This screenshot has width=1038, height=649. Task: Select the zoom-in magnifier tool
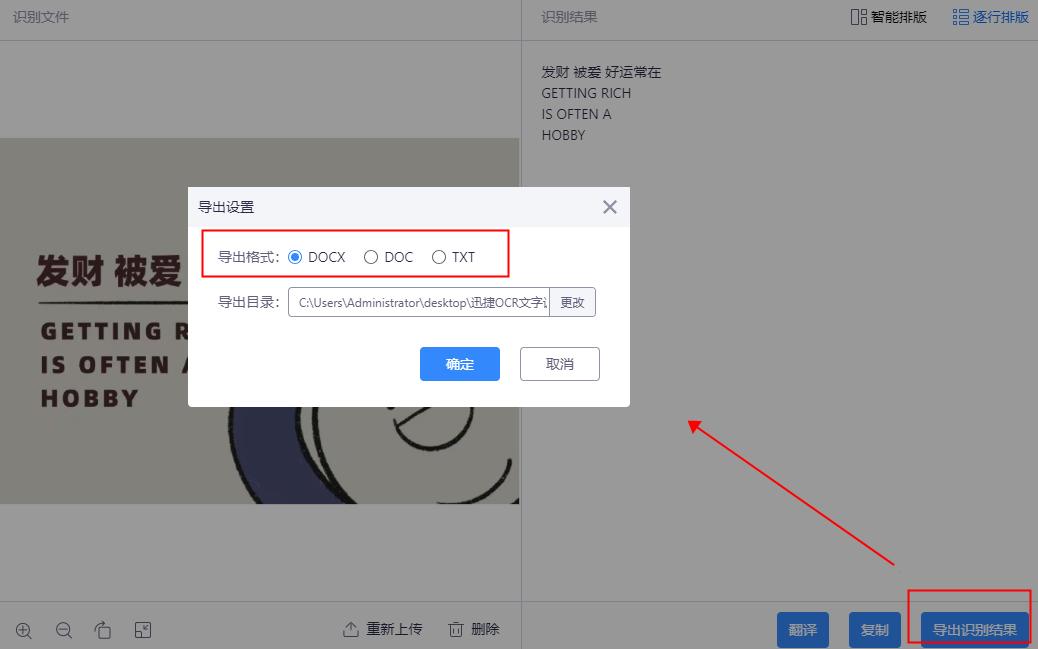click(23, 630)
